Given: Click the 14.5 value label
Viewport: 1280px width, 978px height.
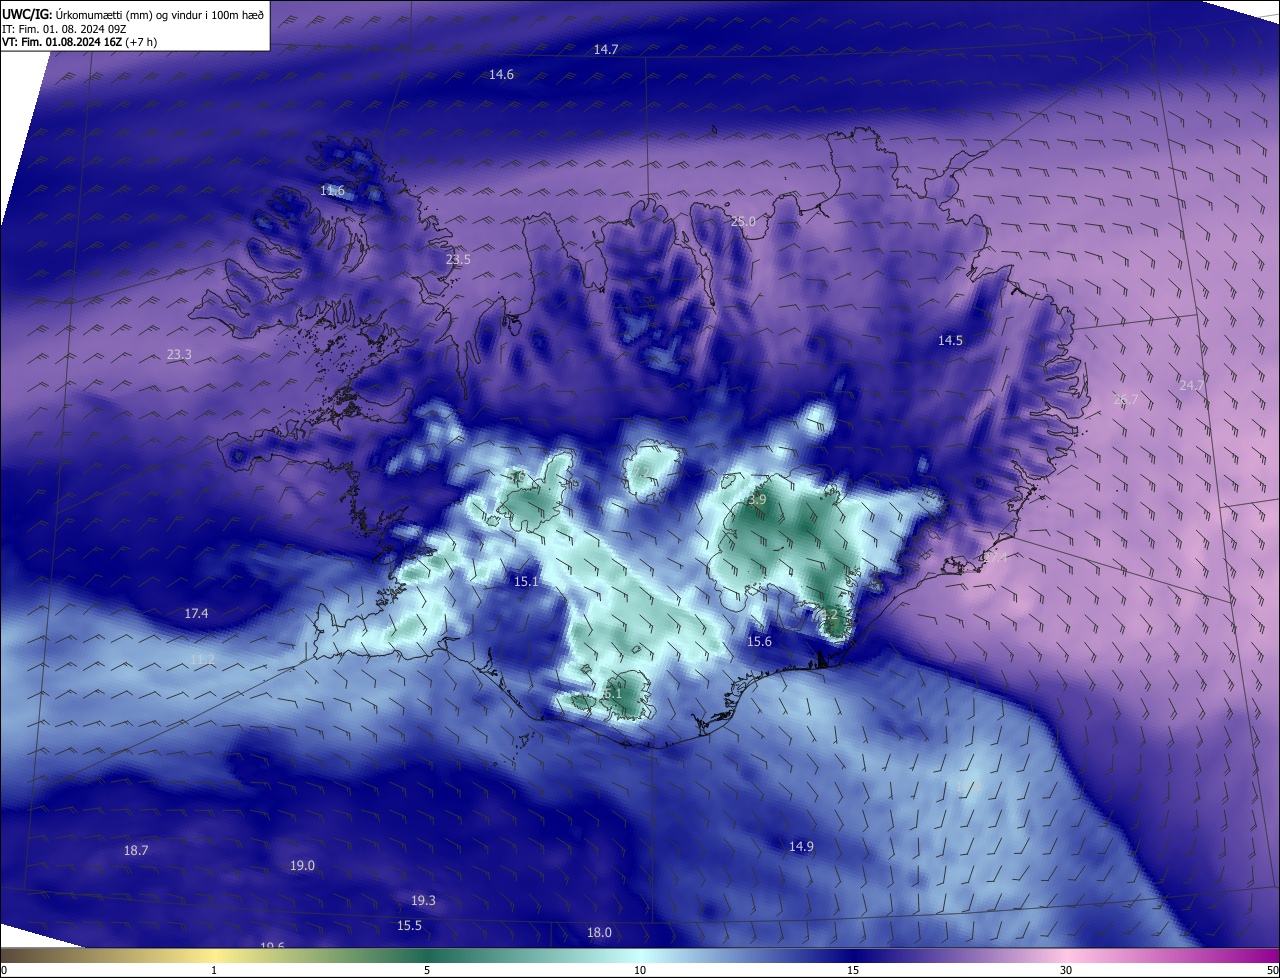Looking at the screenshot, I should (x=950, y=340).
